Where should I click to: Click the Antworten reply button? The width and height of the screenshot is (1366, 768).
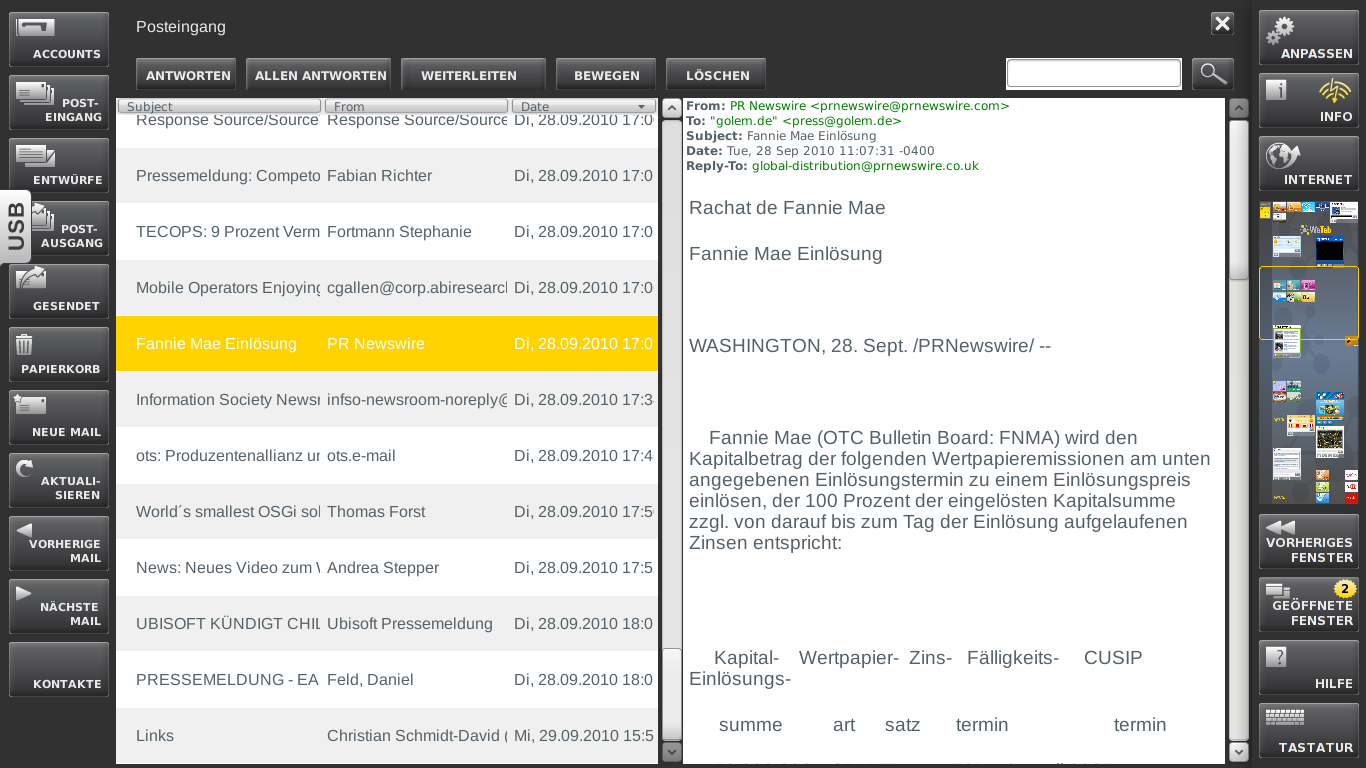186,75
